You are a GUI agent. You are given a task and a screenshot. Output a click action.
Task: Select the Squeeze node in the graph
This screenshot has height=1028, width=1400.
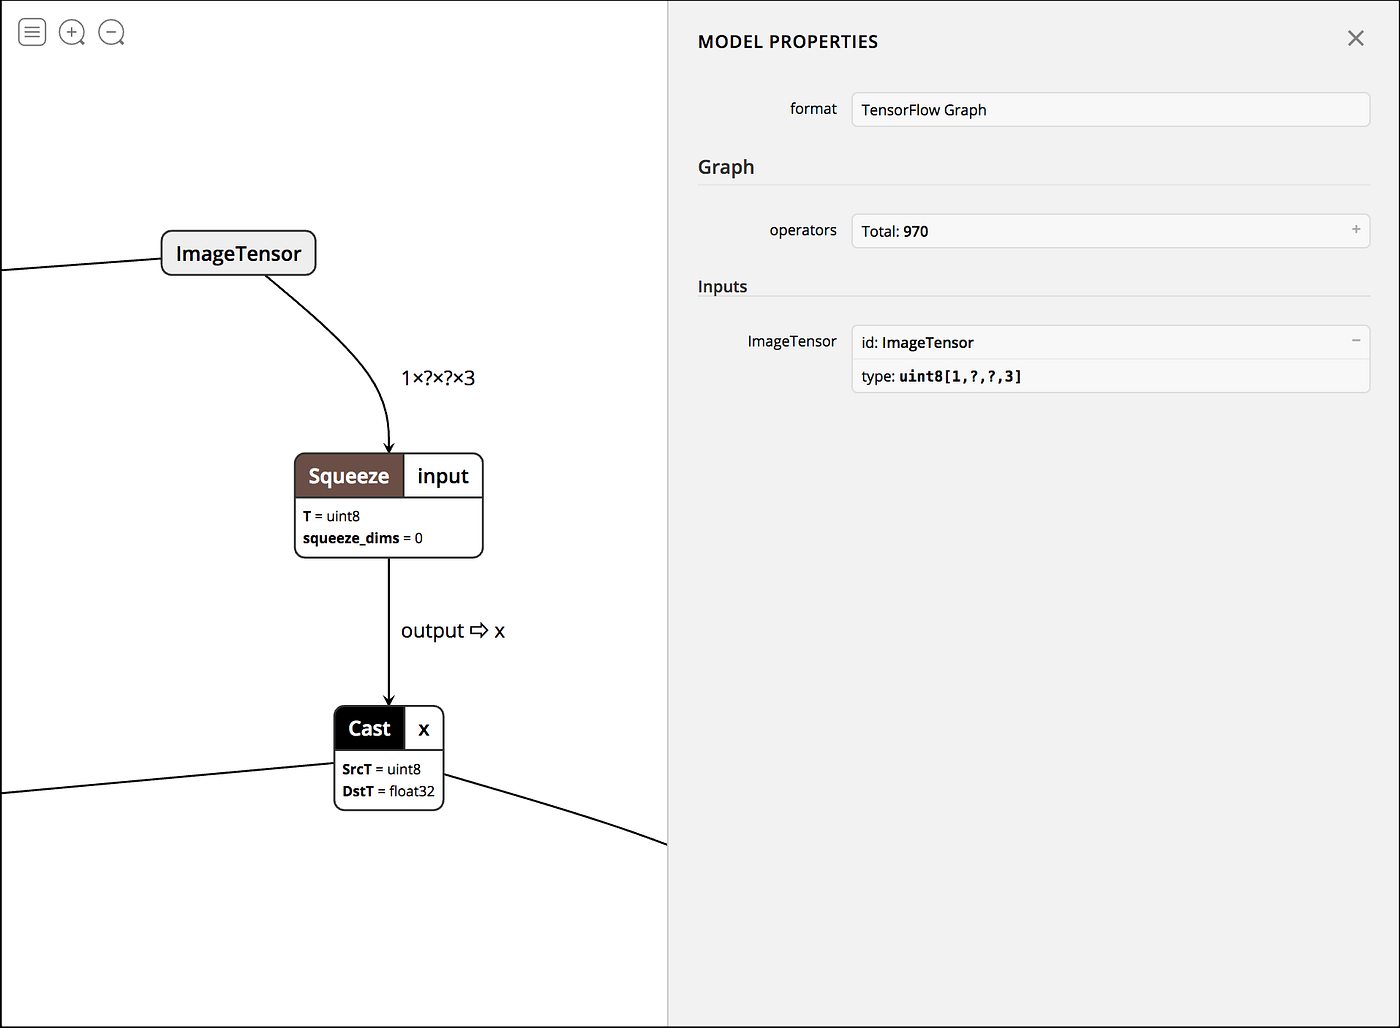pos(348,476)
